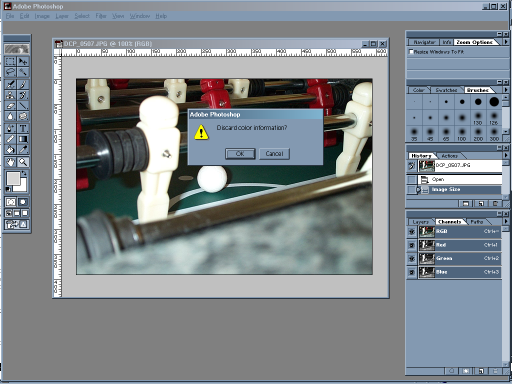Select the Hand tool
Viewport: 512px width, 384px height.
[10, 162]
